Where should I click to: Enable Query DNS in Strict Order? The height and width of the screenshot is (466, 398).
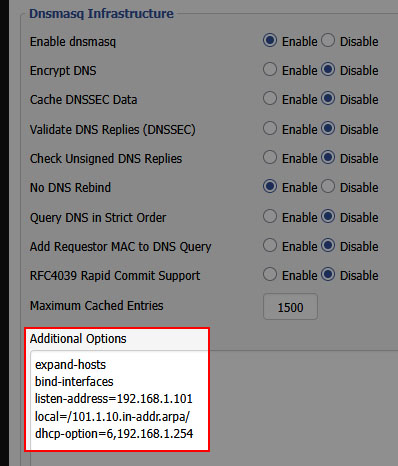coord(270,217)
